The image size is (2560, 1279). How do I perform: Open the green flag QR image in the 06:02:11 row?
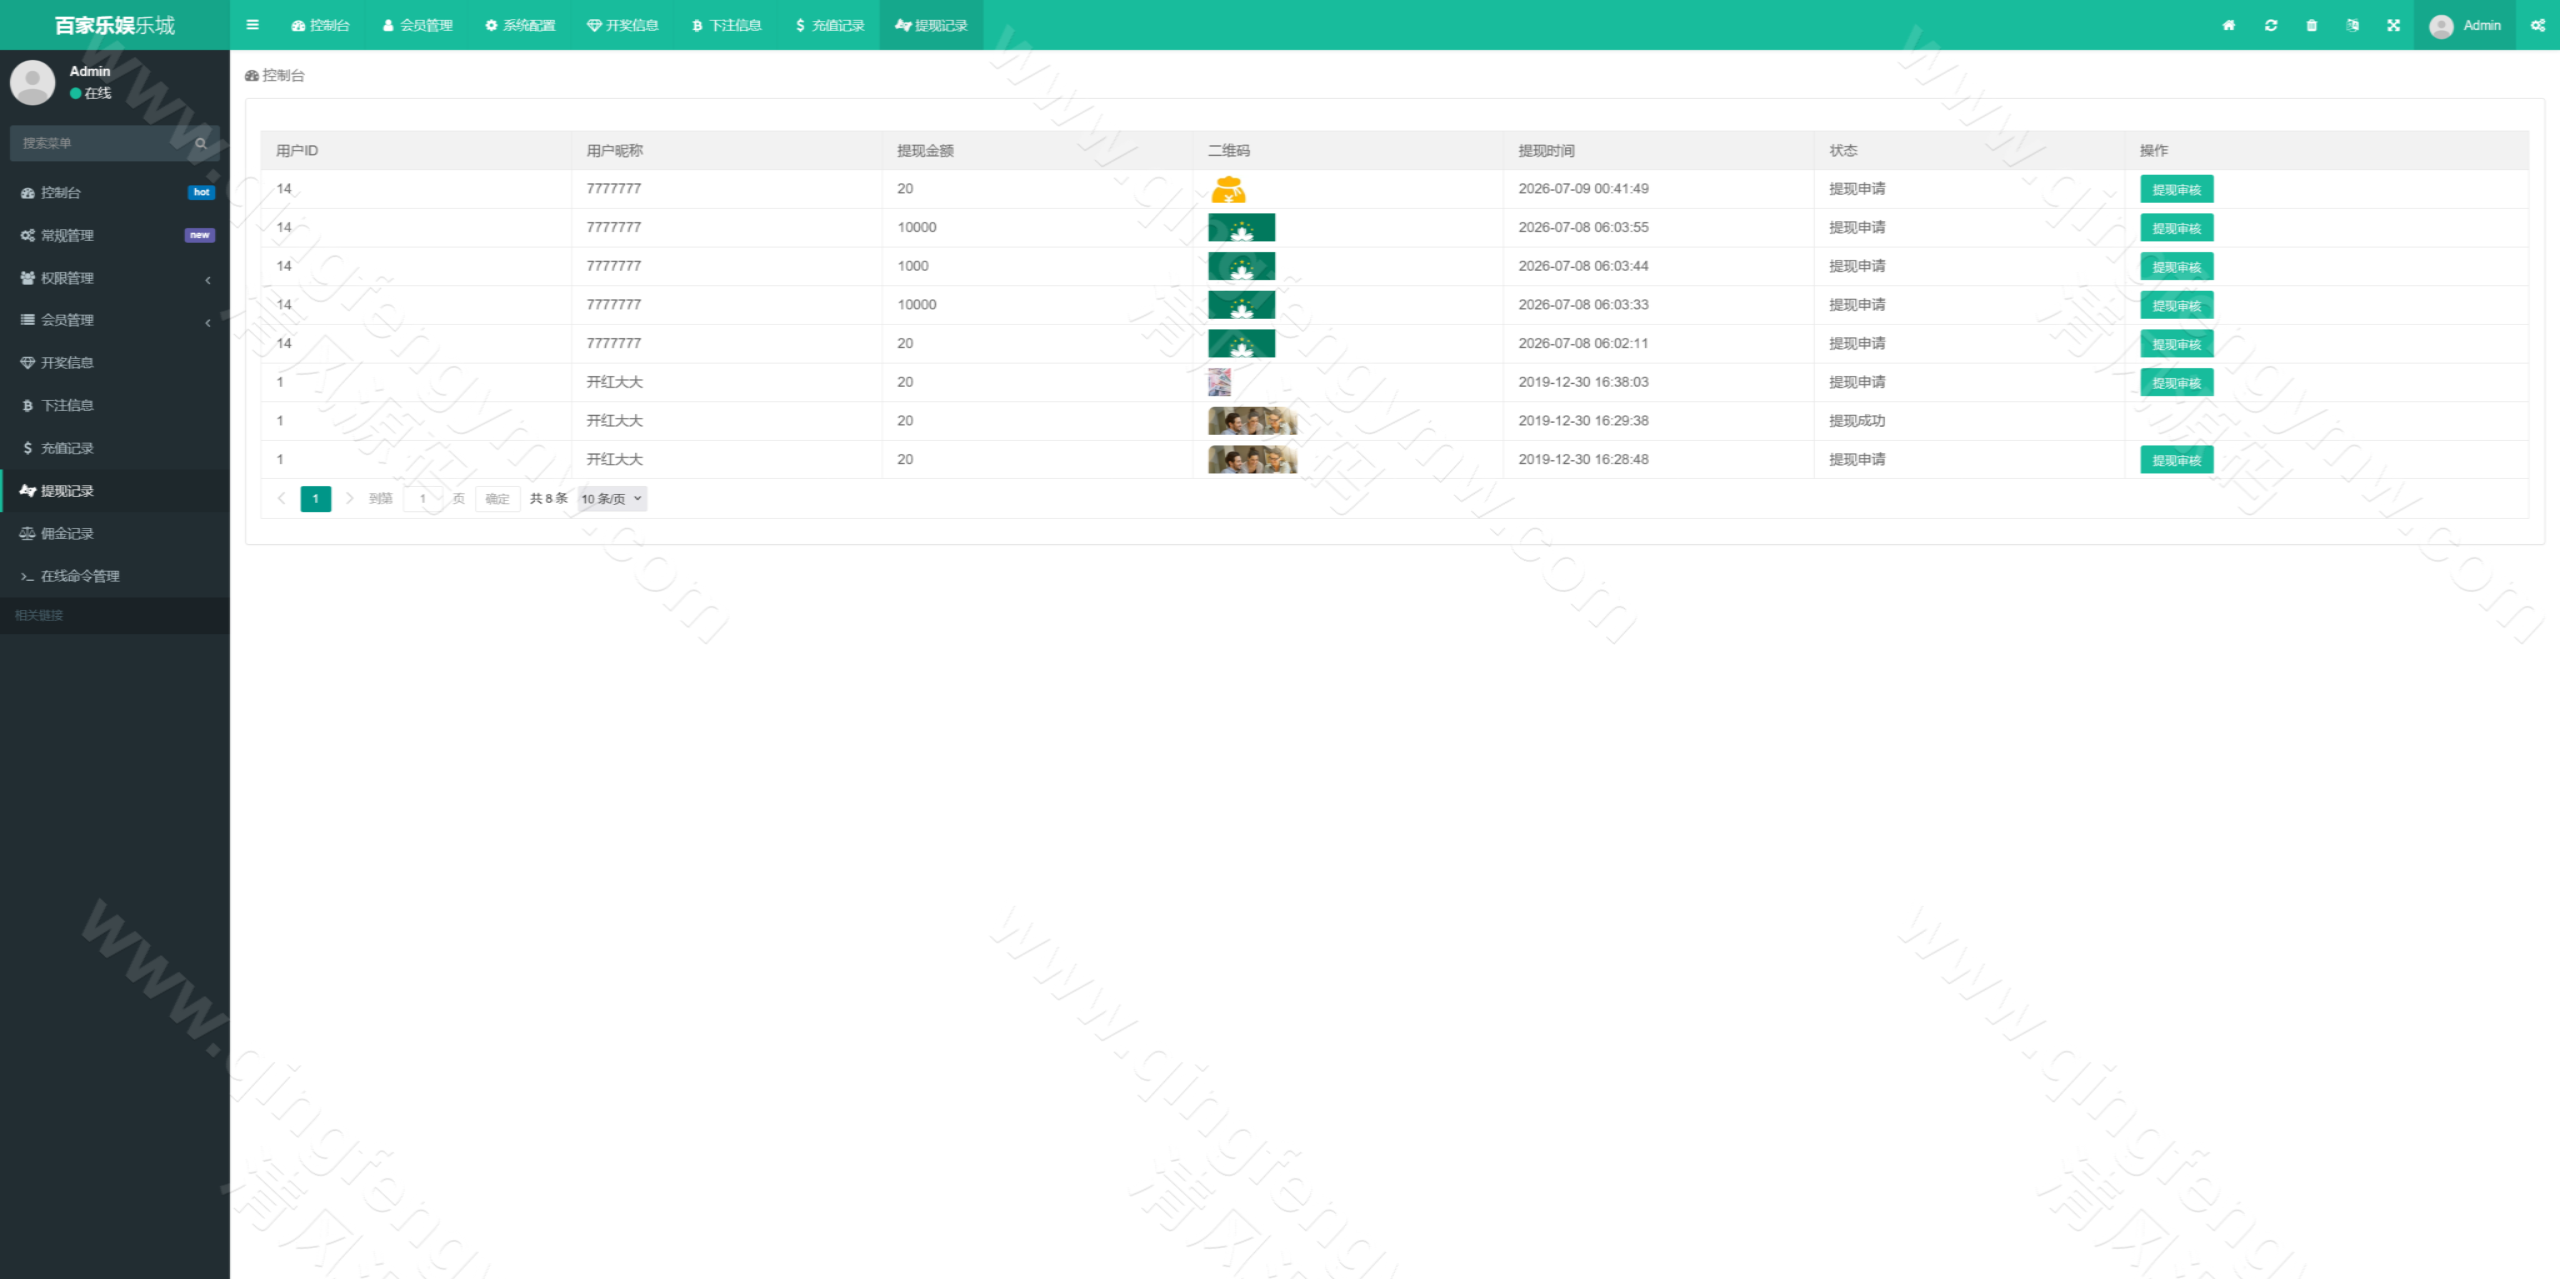(x=1241, y=344)
